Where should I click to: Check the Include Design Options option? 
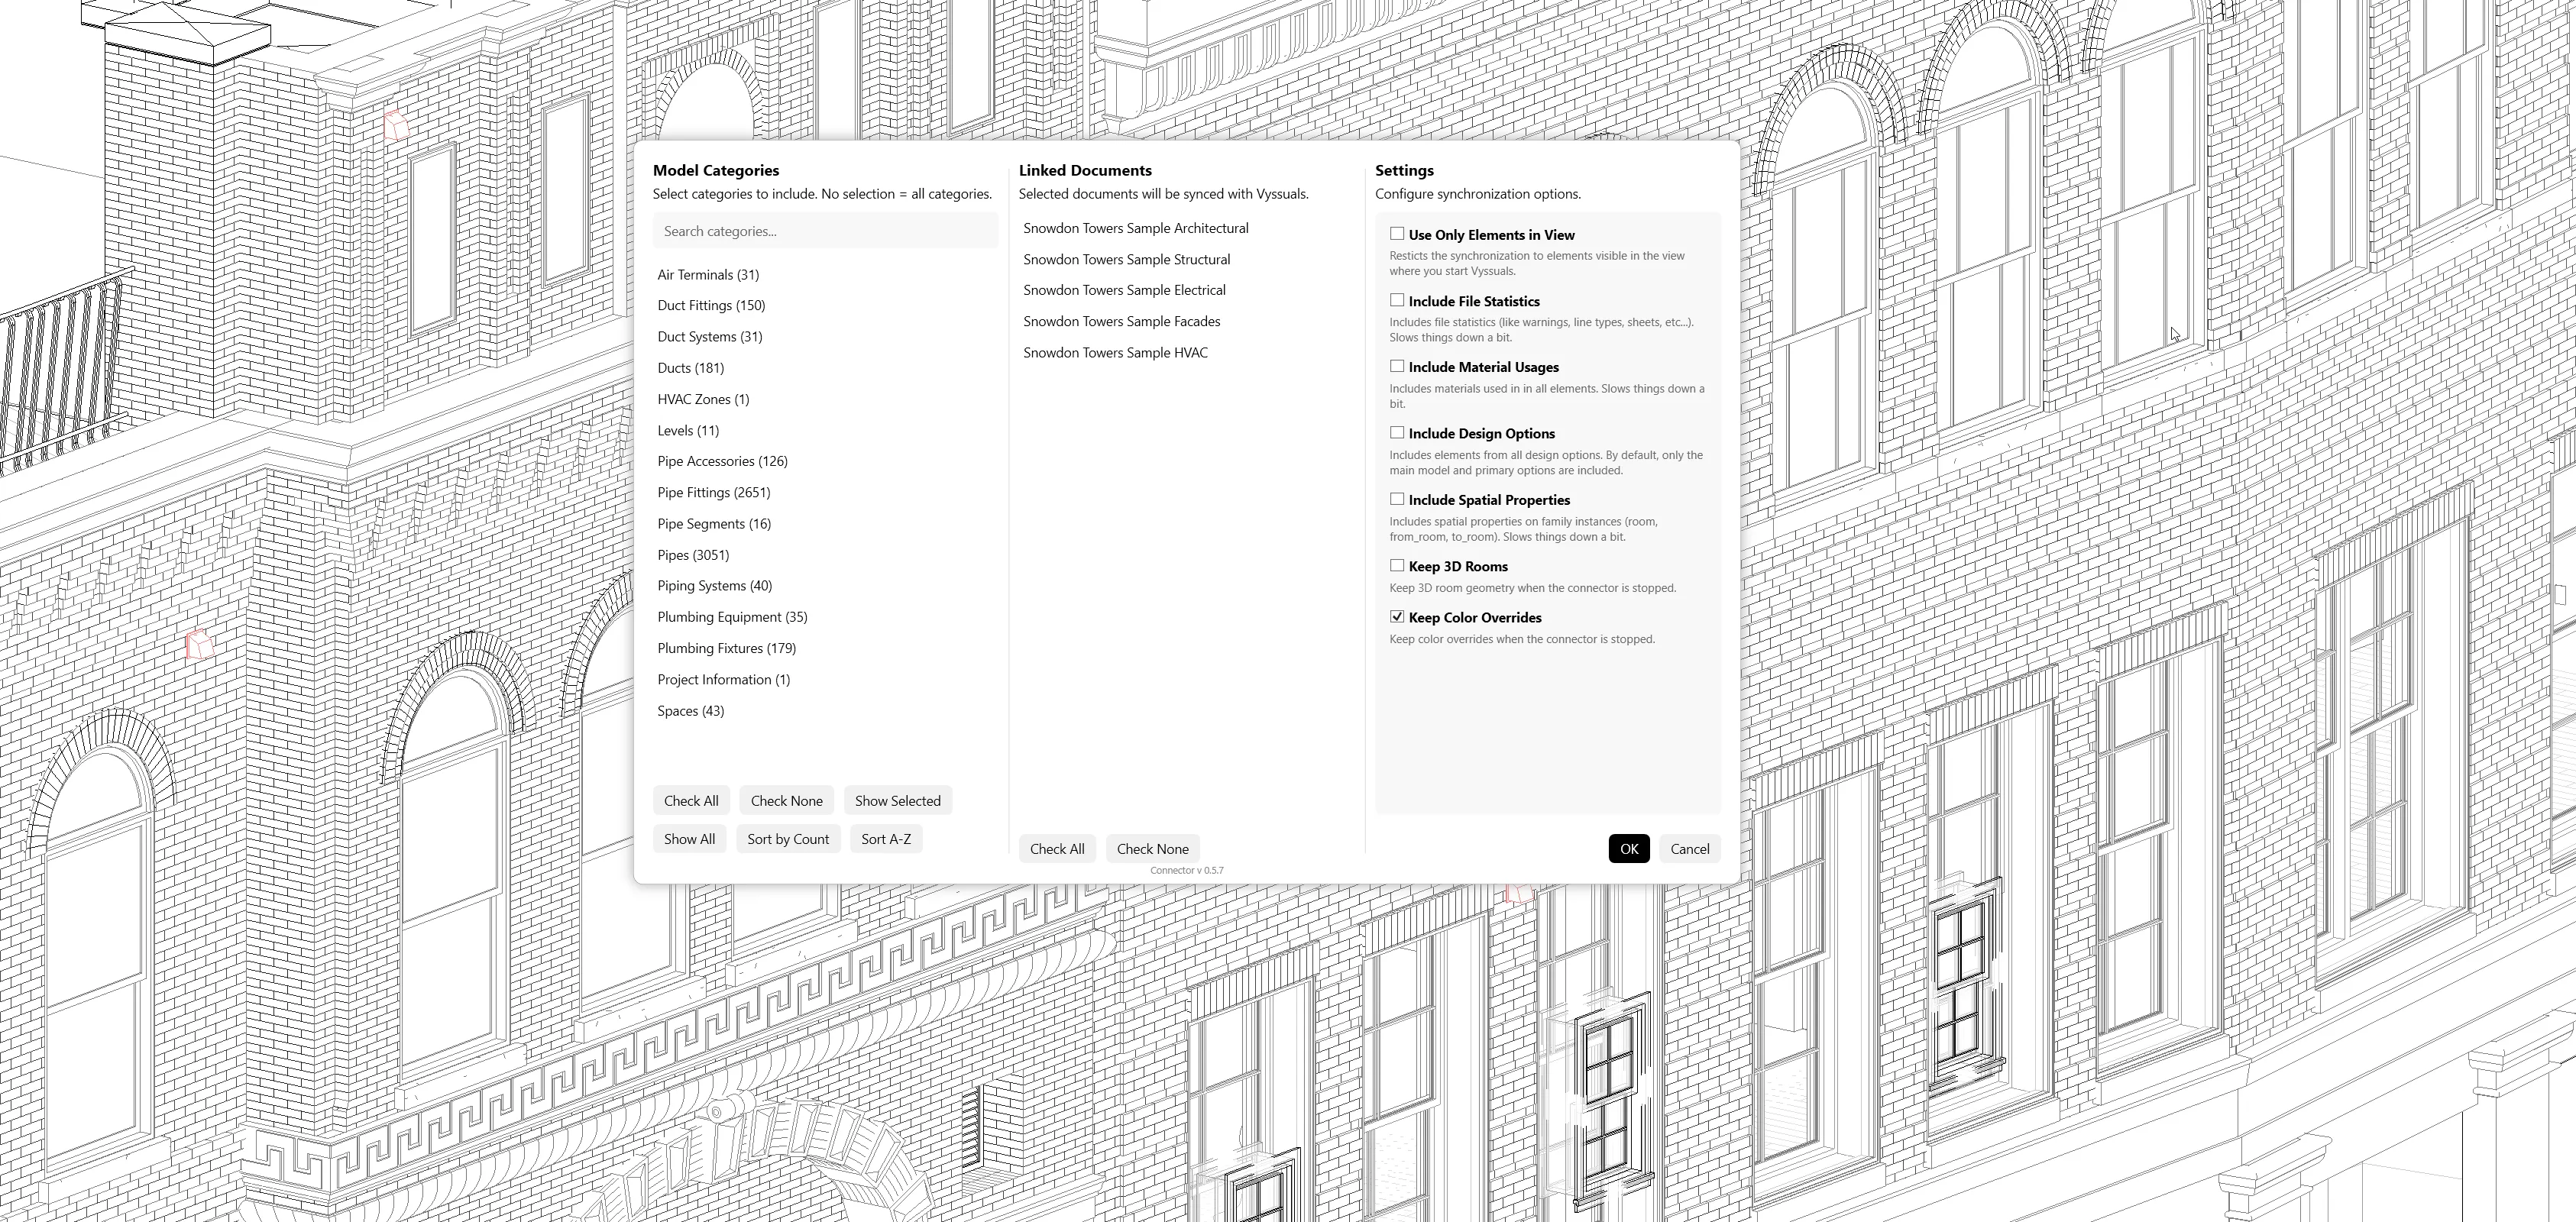click(x=1397, y=432)
